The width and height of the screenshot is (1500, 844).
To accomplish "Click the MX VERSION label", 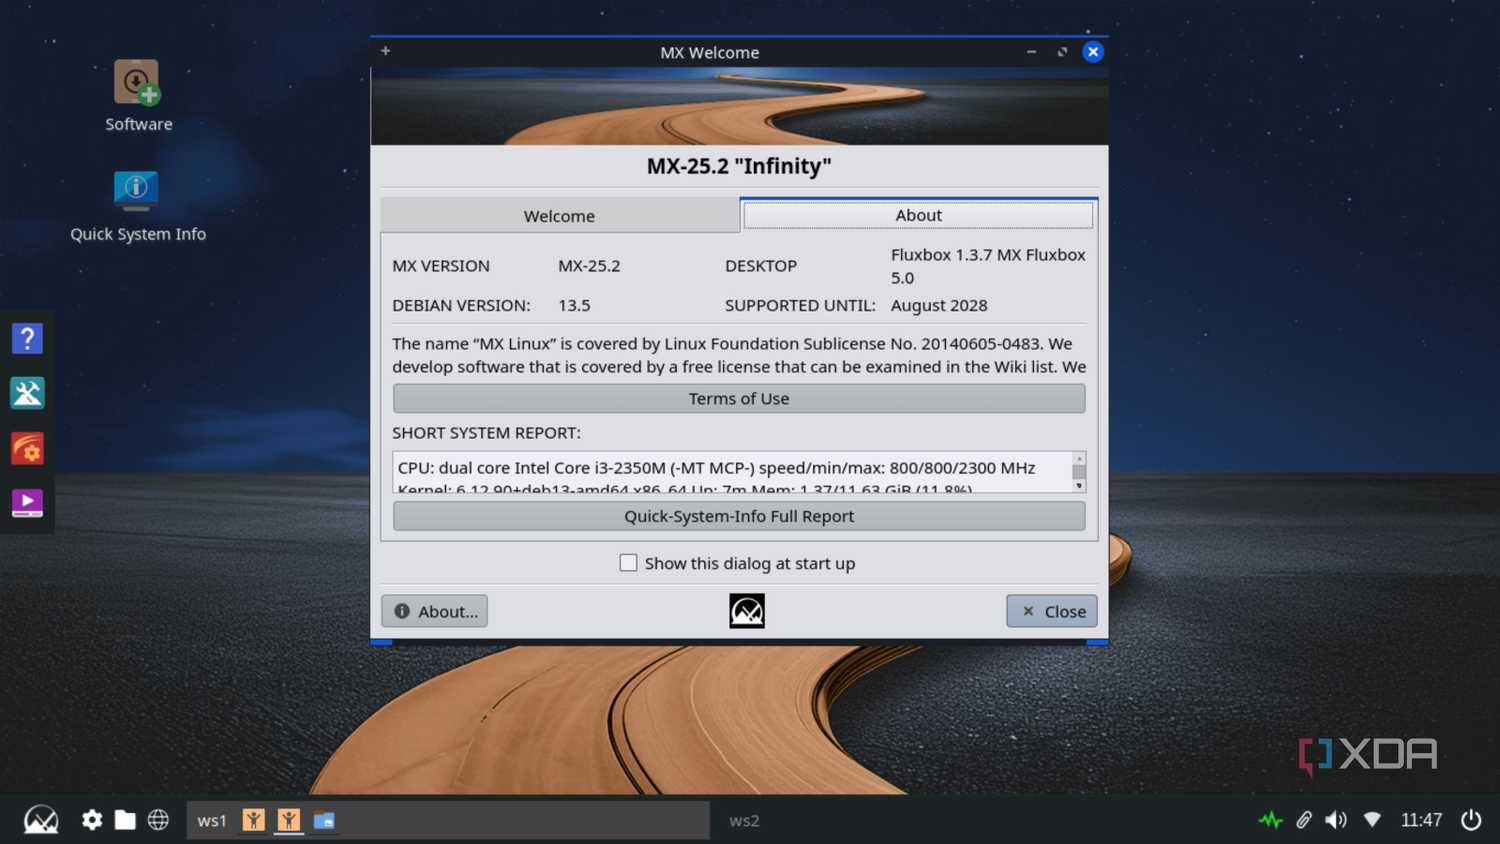I will pos(441,266).
